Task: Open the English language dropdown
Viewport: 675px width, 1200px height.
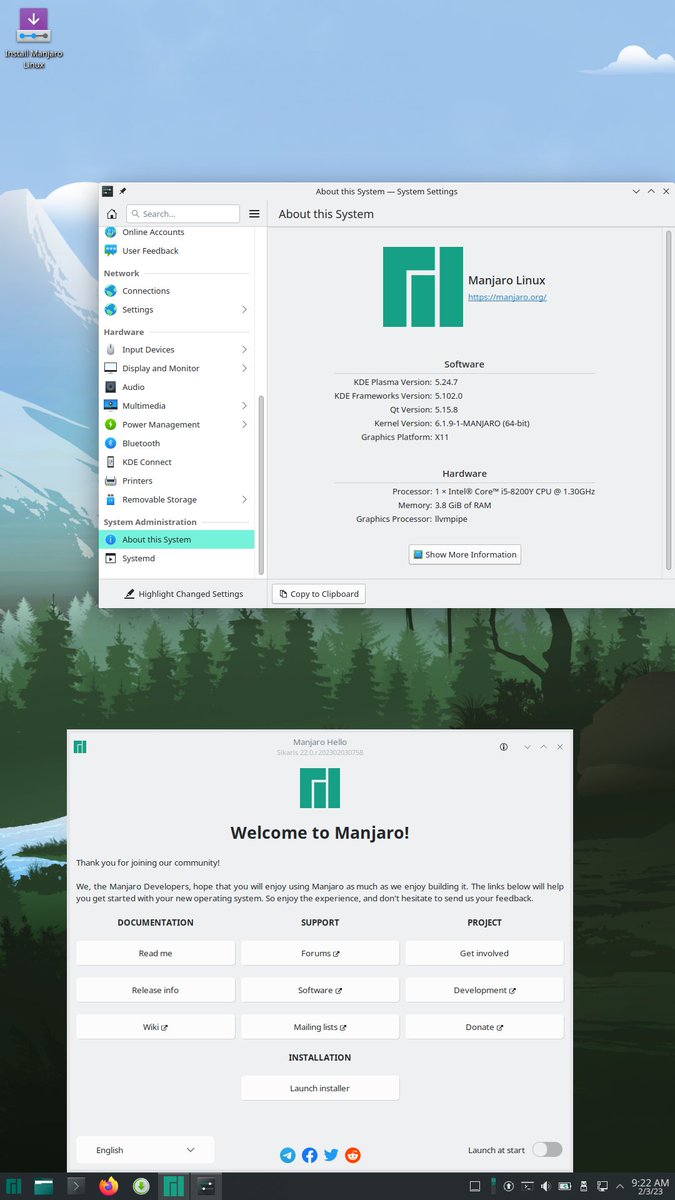Action: pos(145,1150)
